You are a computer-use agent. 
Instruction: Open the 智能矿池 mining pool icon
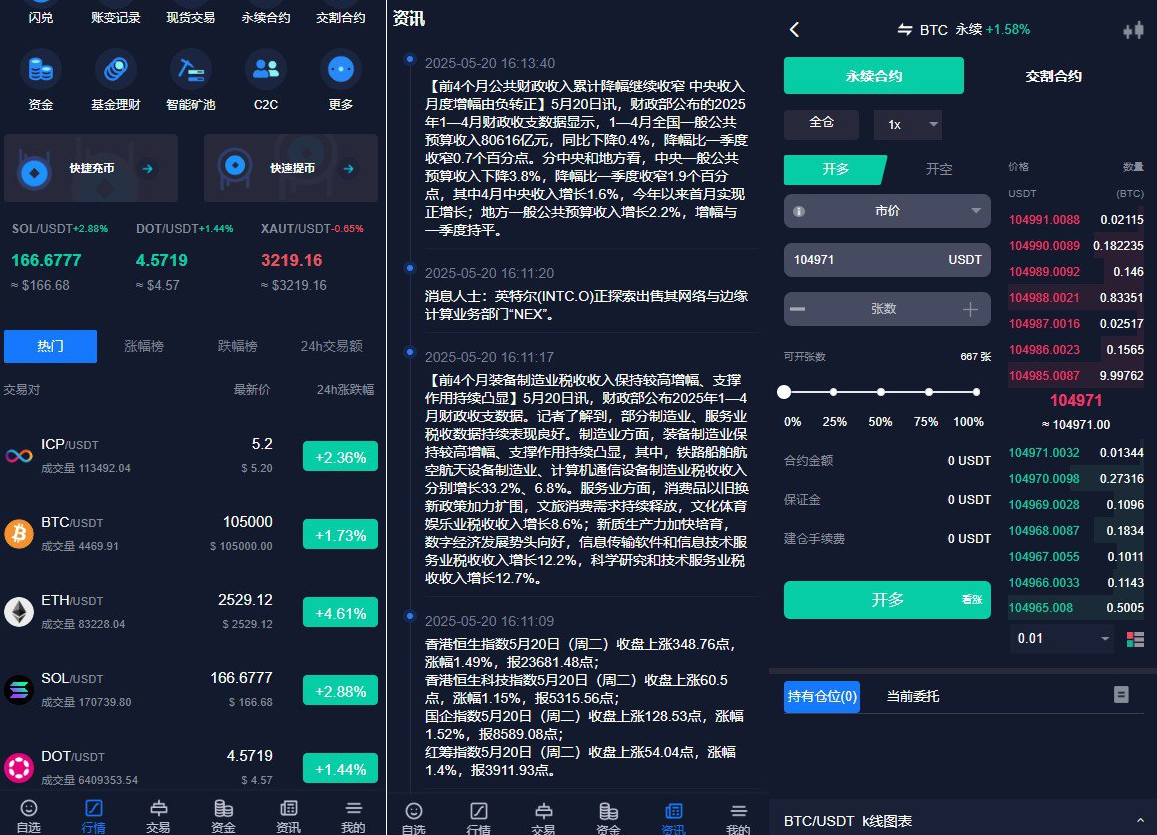pos(190,70)
